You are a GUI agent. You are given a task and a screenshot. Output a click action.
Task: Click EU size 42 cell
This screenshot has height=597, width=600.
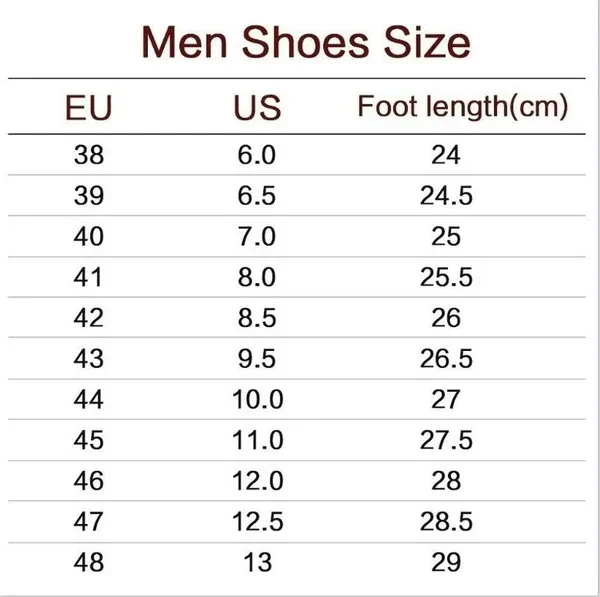click(x=88, y=318)
